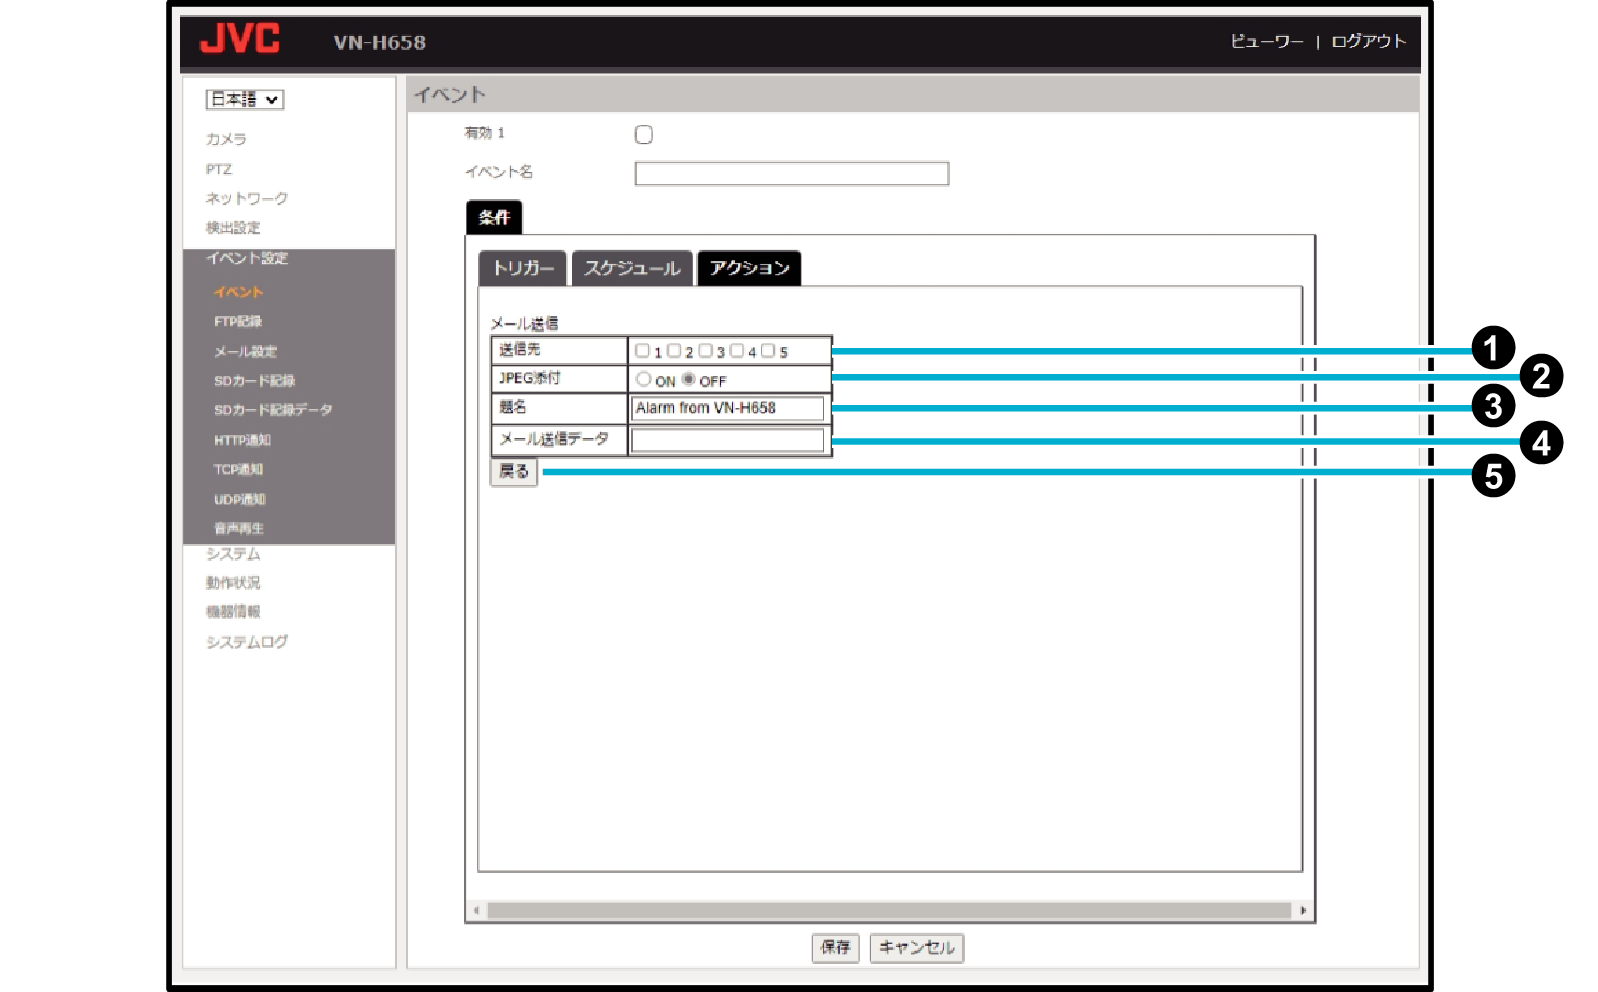Check 送信先 checkbox 4
The image size is (1598, 992).
[737, 351]
